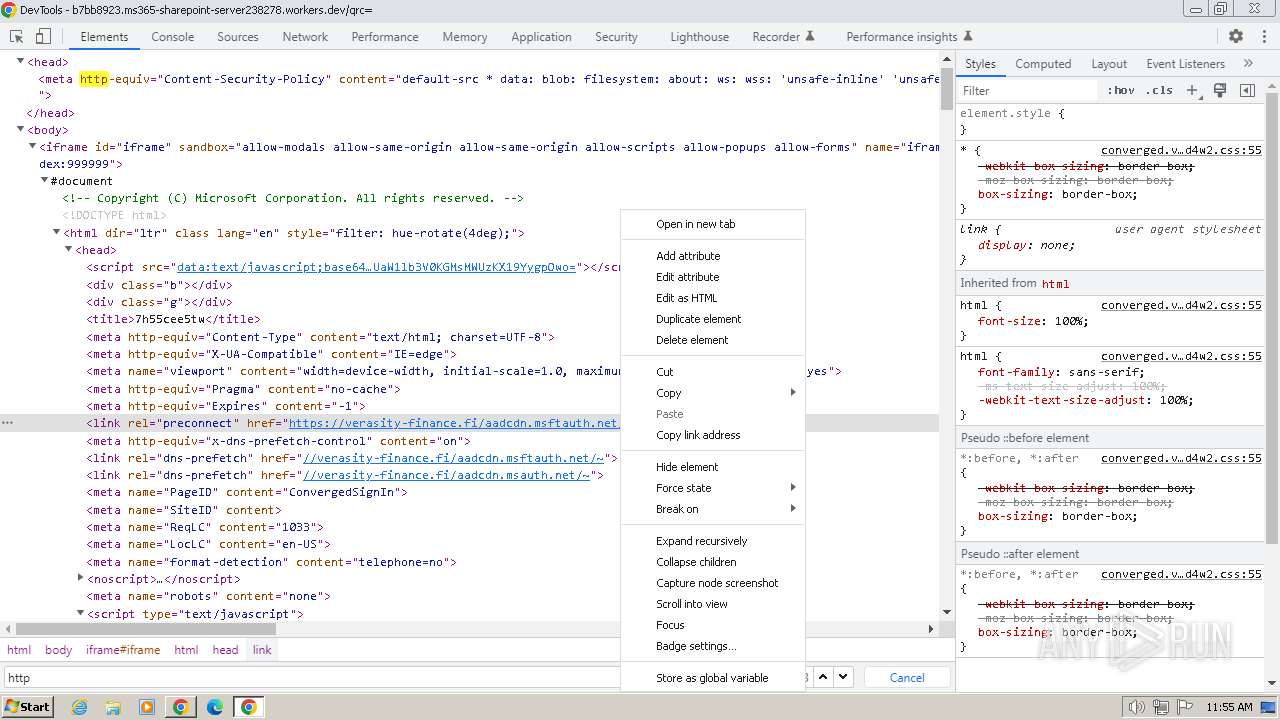This screenshot has width=1280, height=720.
Task: Open File Explorer from taskbar
Action: 113,707
